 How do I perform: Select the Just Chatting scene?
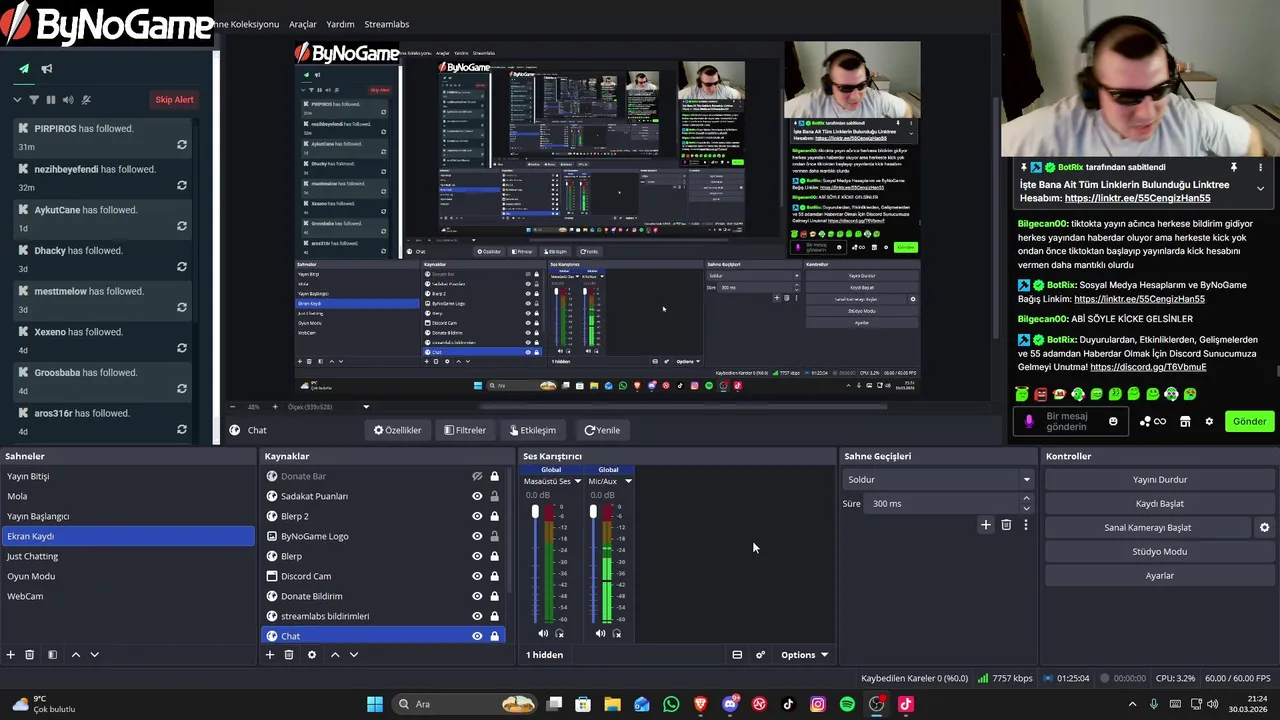tap(128, 556)
